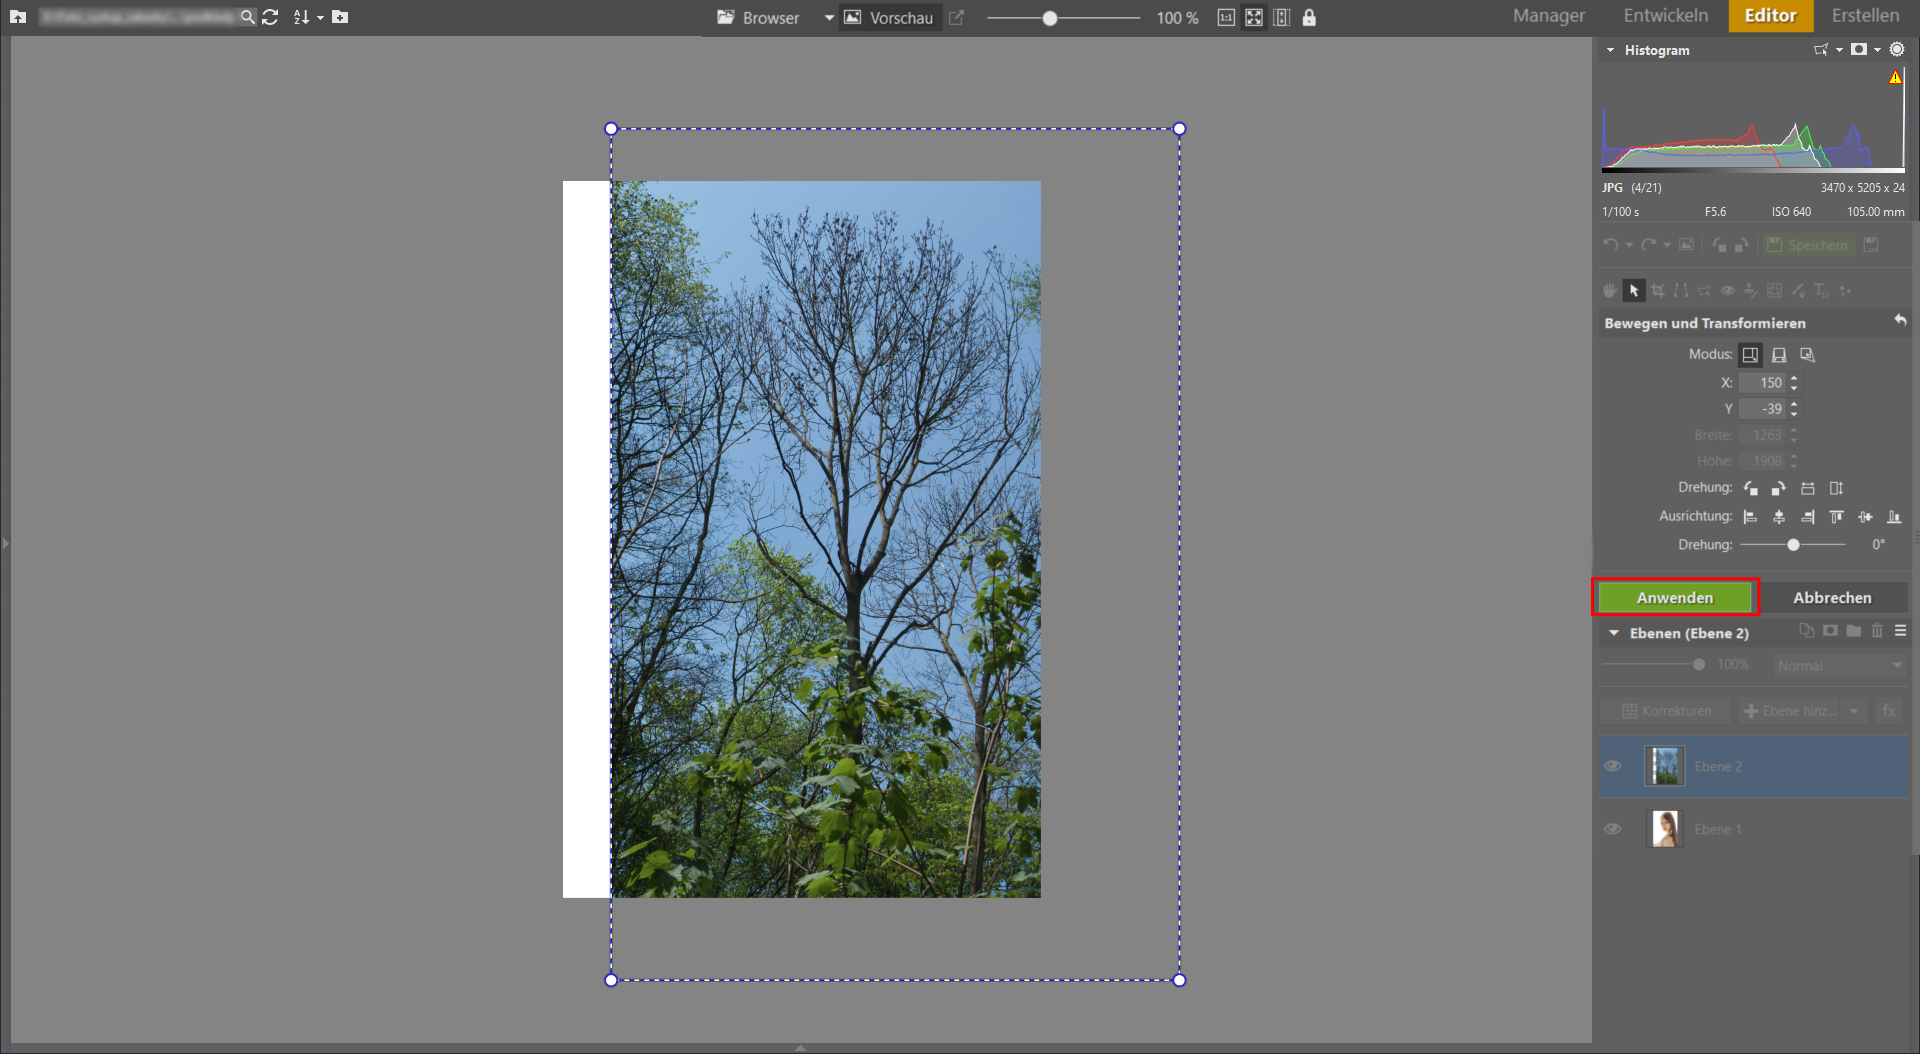This screenshot has height=1054, width=1920.
Task: Click the refresh folder icon
Action: (x=270, y=17)
